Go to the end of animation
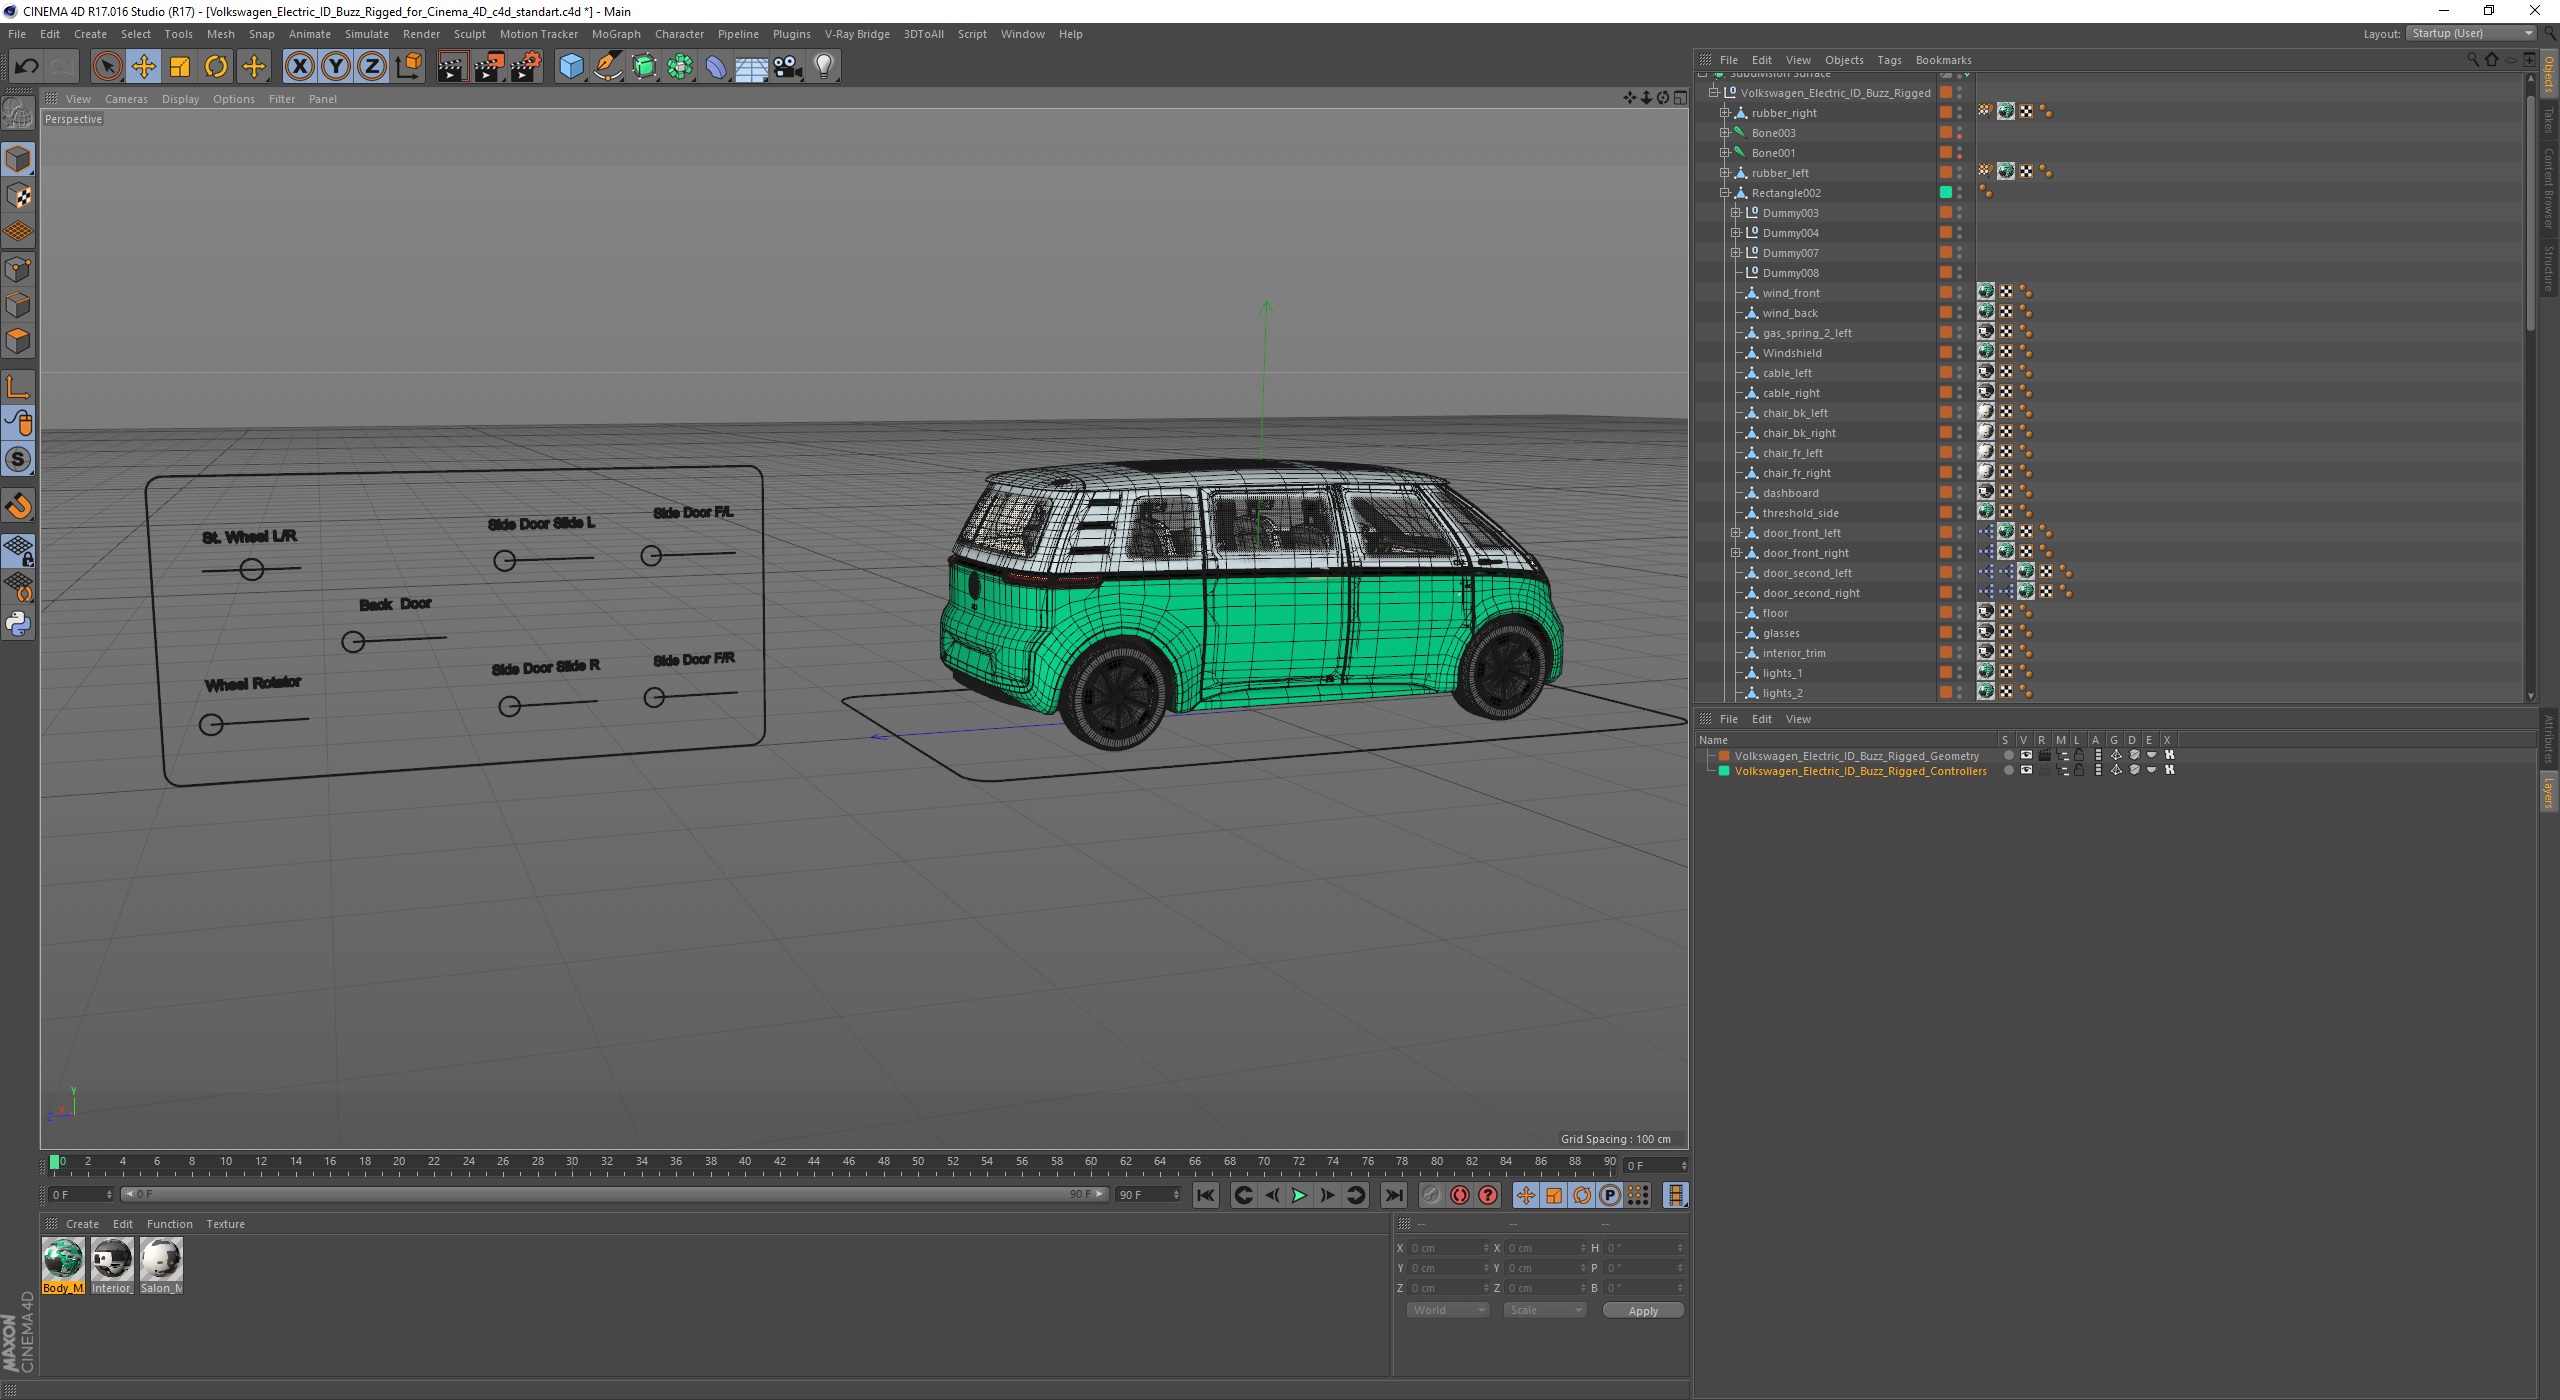This screenshot has width=2560, height=1400. [1393, 1195]
